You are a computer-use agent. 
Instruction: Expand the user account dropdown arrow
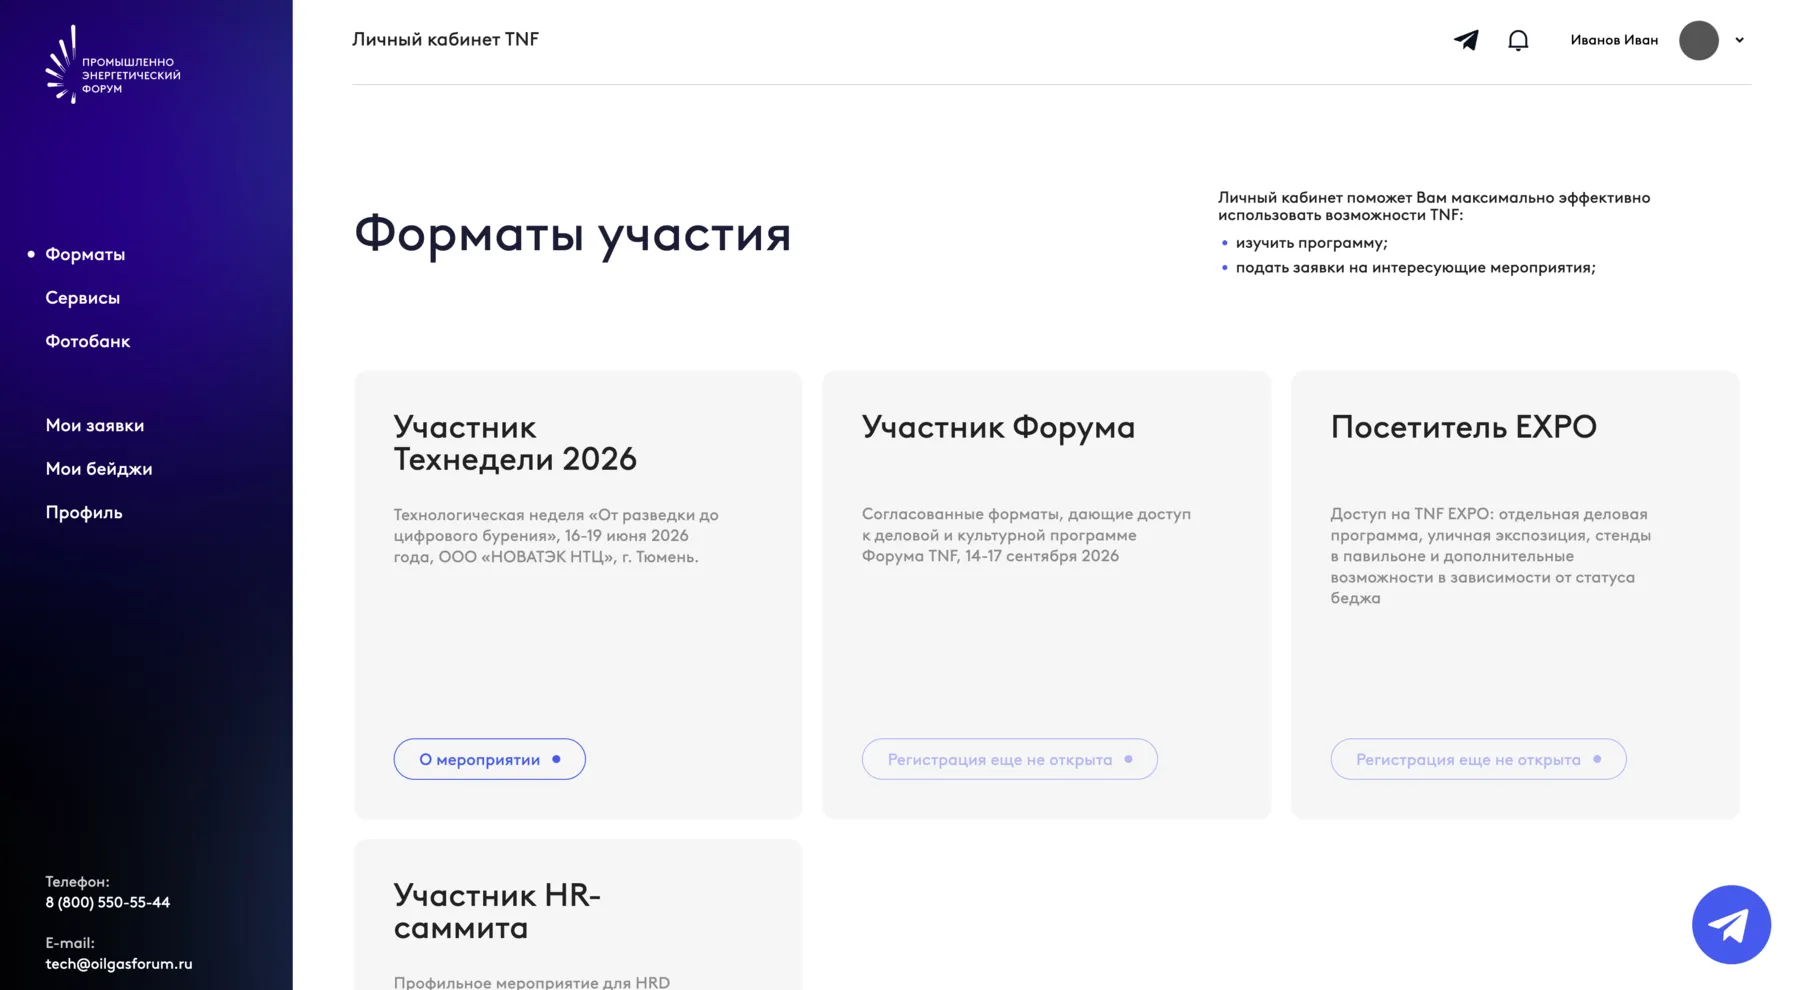point(1739,40)
